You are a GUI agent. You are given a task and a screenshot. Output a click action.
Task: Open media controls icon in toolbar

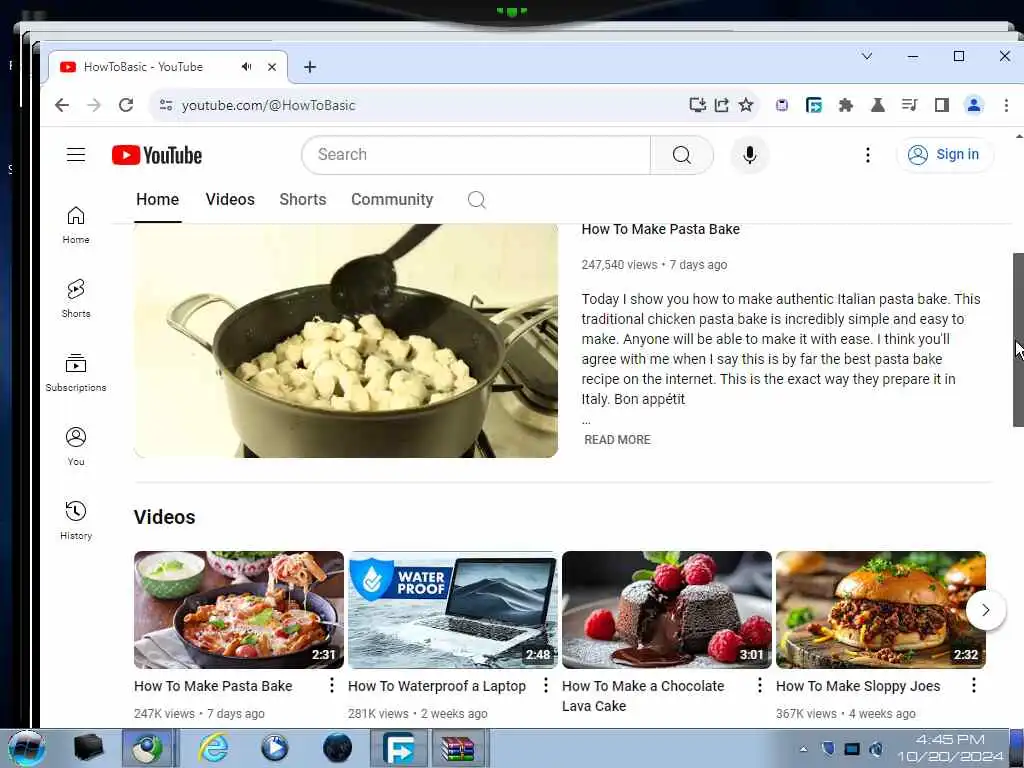pyautogui.click(x=909, y=105)
